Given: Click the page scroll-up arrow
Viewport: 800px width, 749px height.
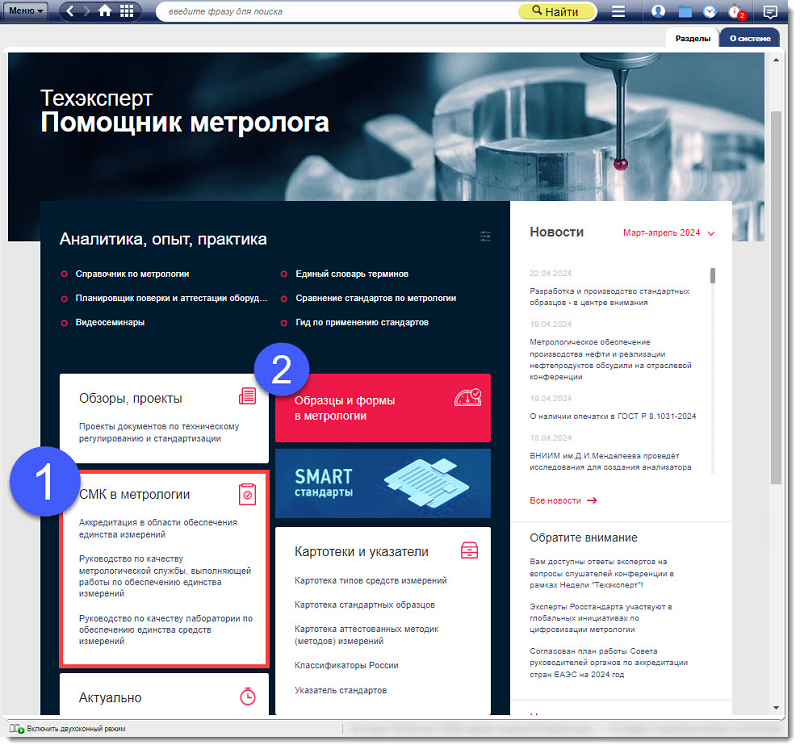Looking at the screenshot, I should coord(776,60).
